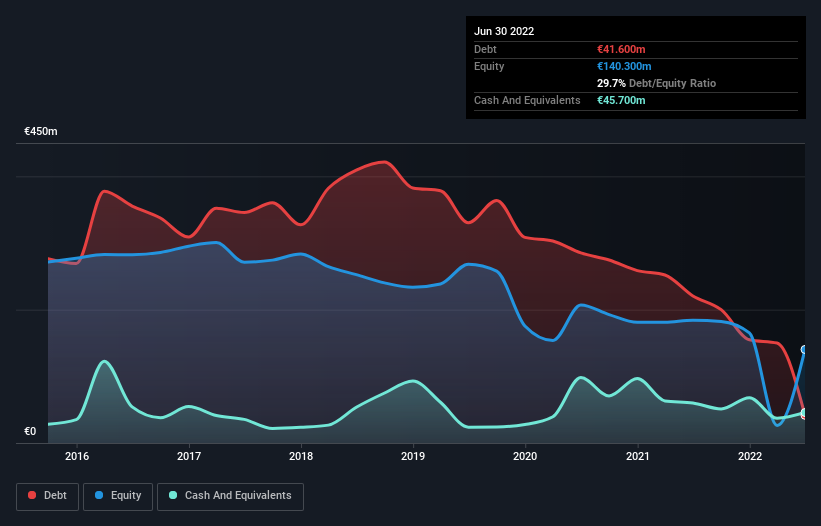The height and width of the screenshot is (526, 821).
Task: Toggle the Cash And Equivalents legend button
Action: [230, 496]
